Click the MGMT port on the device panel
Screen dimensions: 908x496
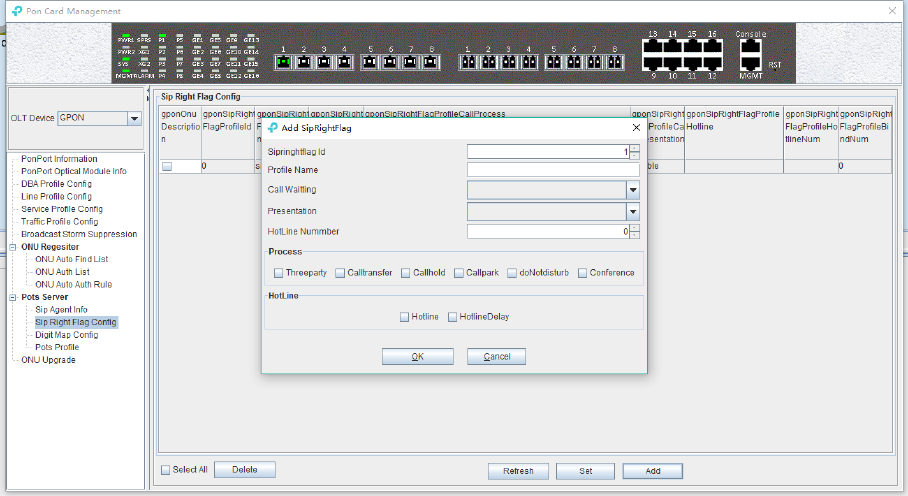[x=750, y=64]
